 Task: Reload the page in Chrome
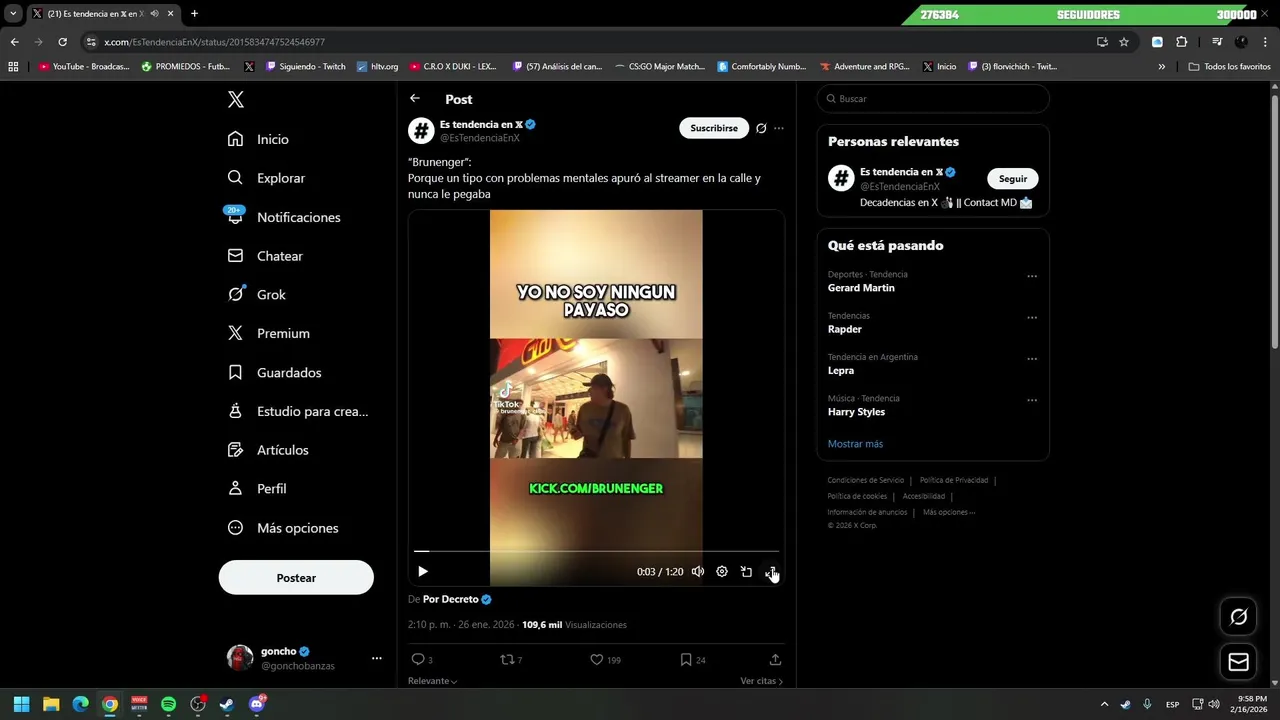coord(62,42)
